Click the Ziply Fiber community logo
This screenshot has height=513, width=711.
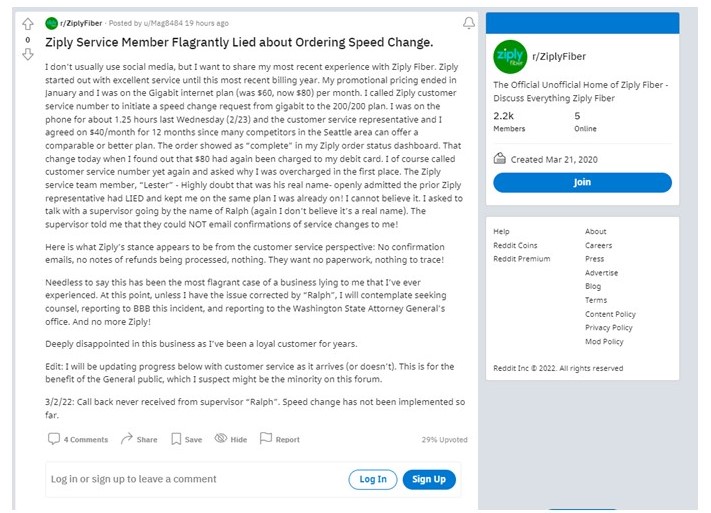pos(509,56)
